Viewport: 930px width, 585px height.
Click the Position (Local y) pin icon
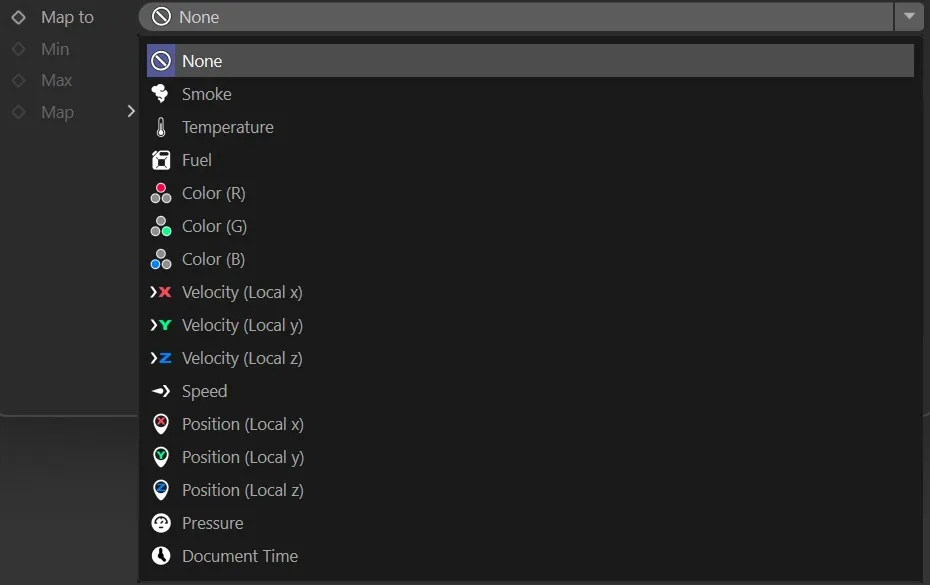click(x=161, y=457)
